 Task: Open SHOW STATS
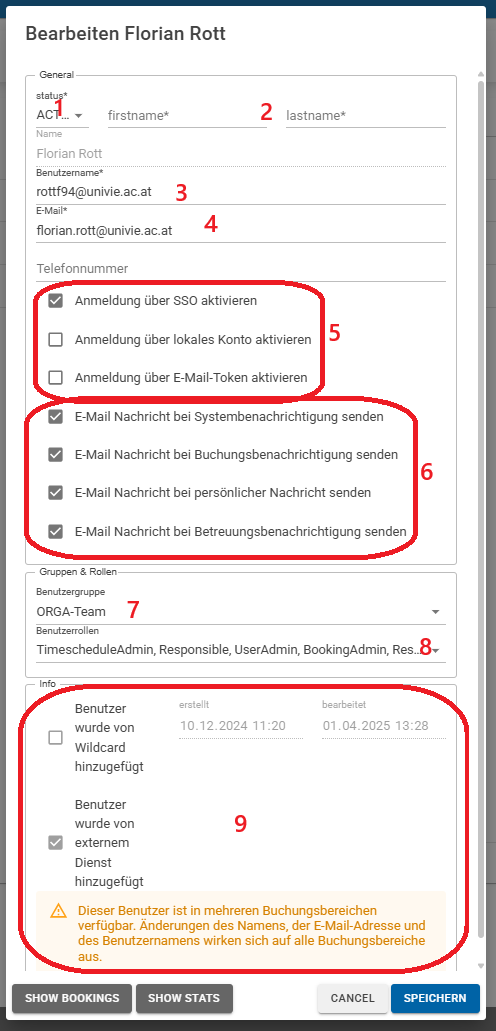click(184, 998)
